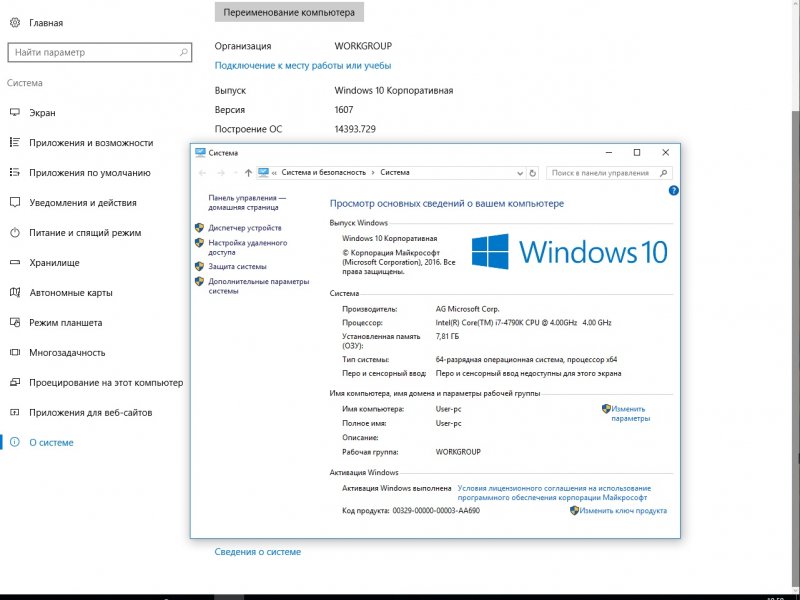
Task: Navigate to Система и безопасность breadcrumb
Action: (323, 172)
